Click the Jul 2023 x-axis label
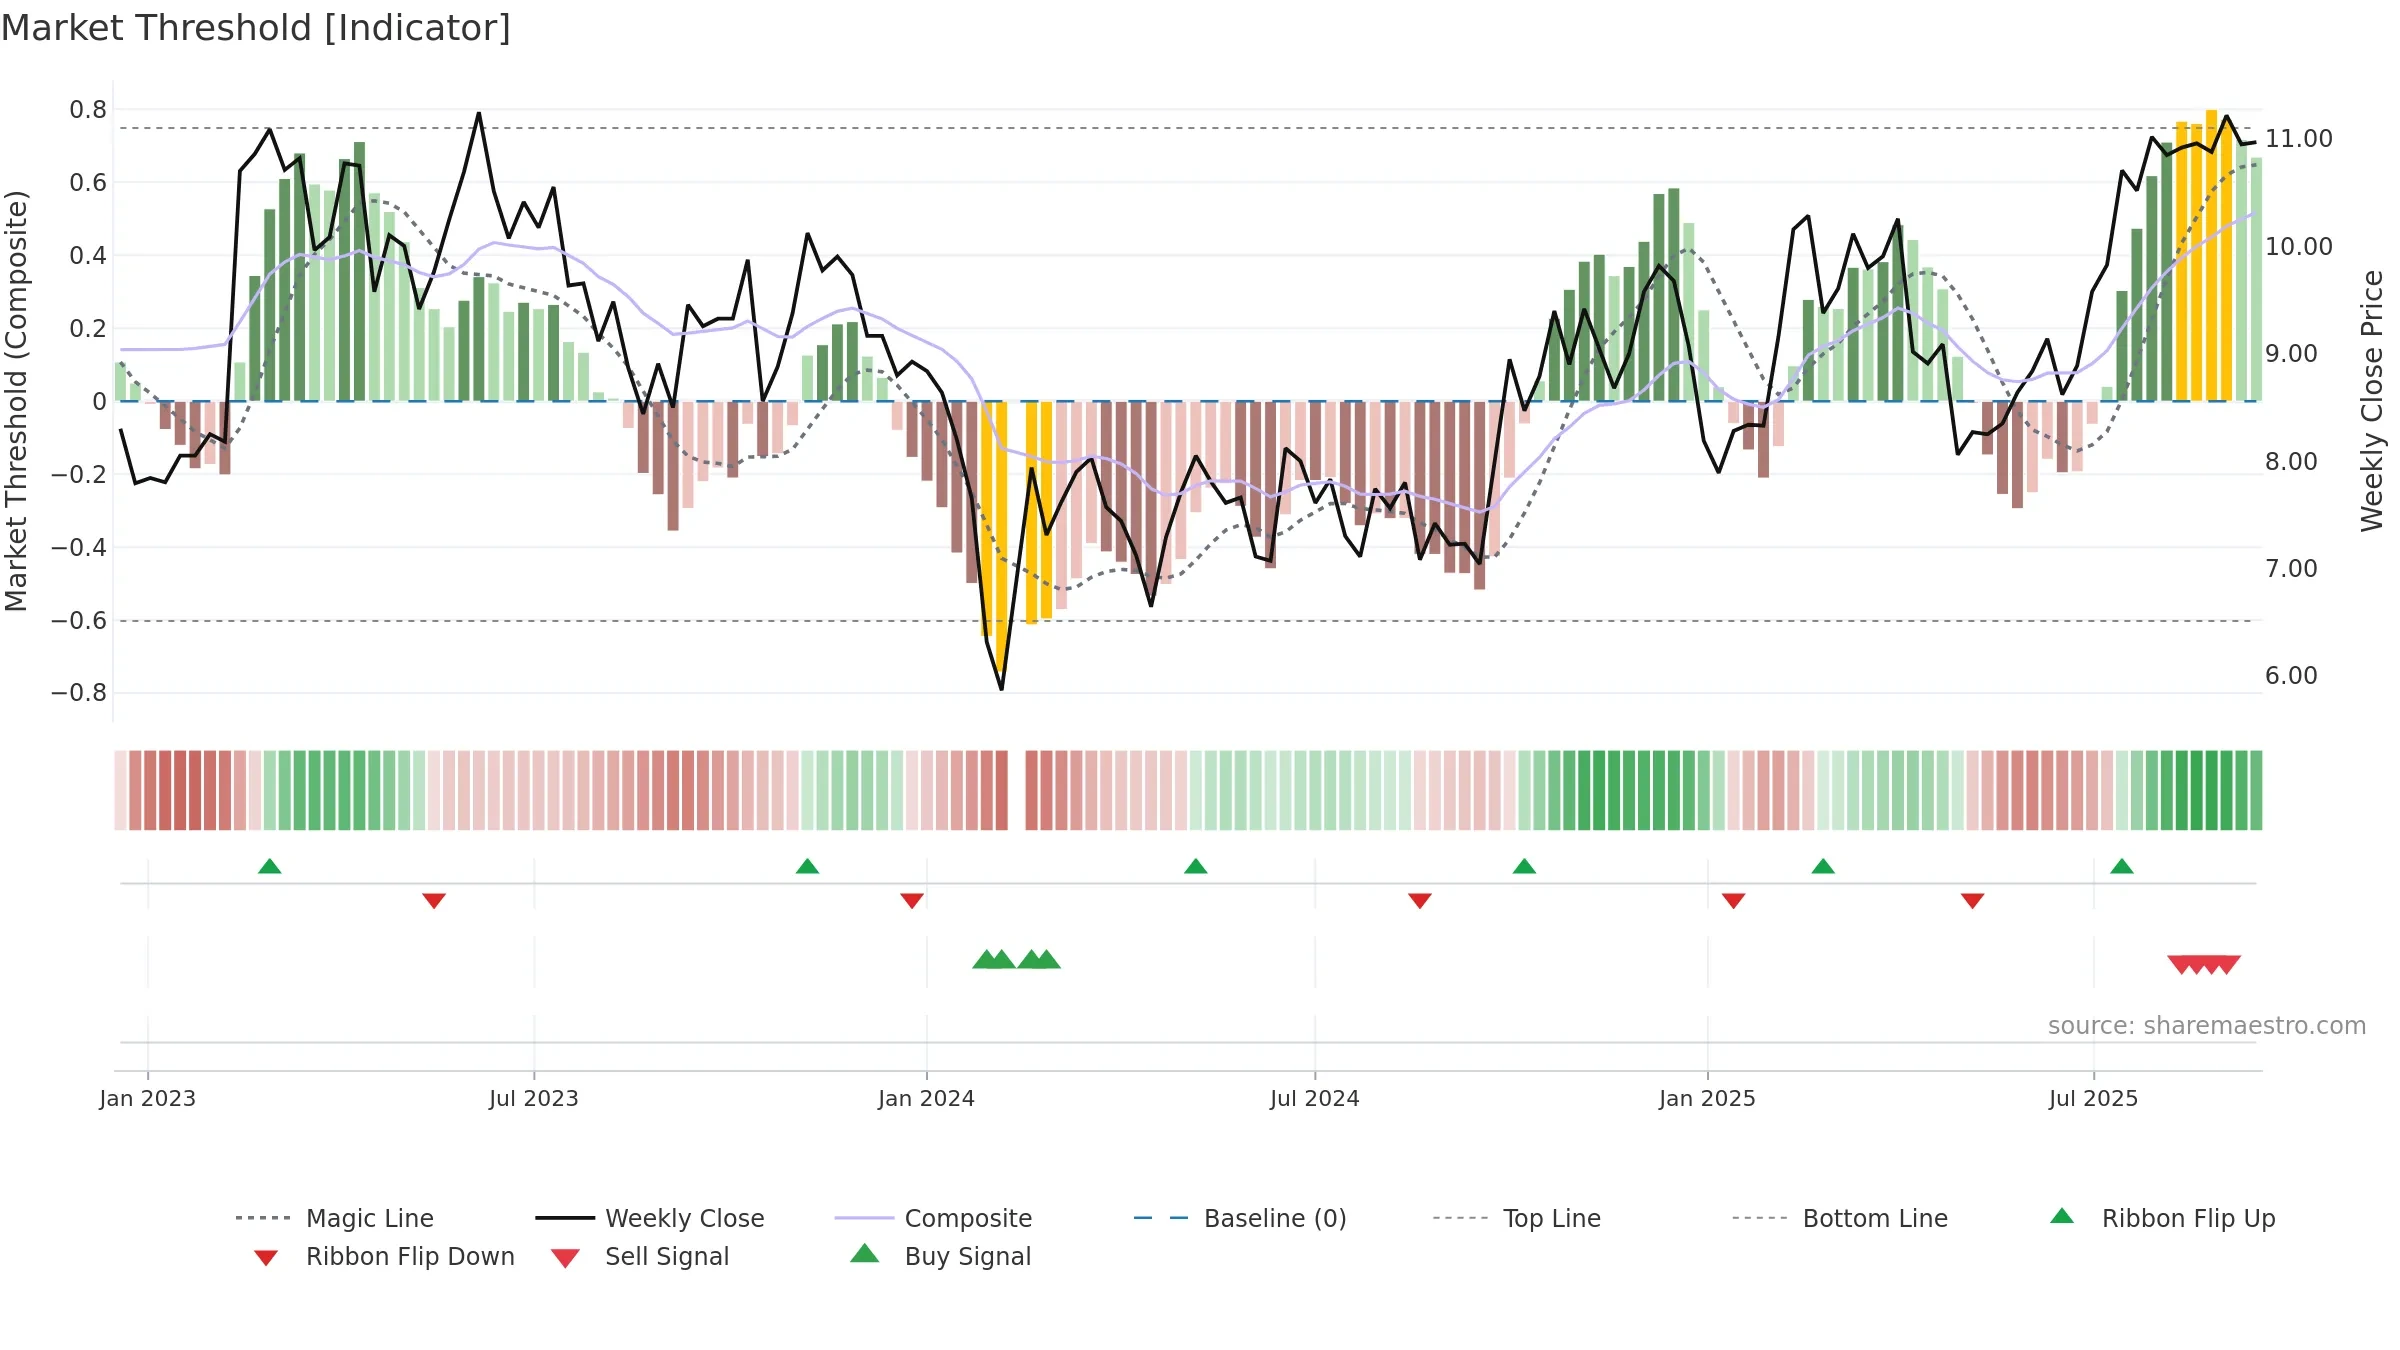 pyautogui.click(x=534, y=1098)
